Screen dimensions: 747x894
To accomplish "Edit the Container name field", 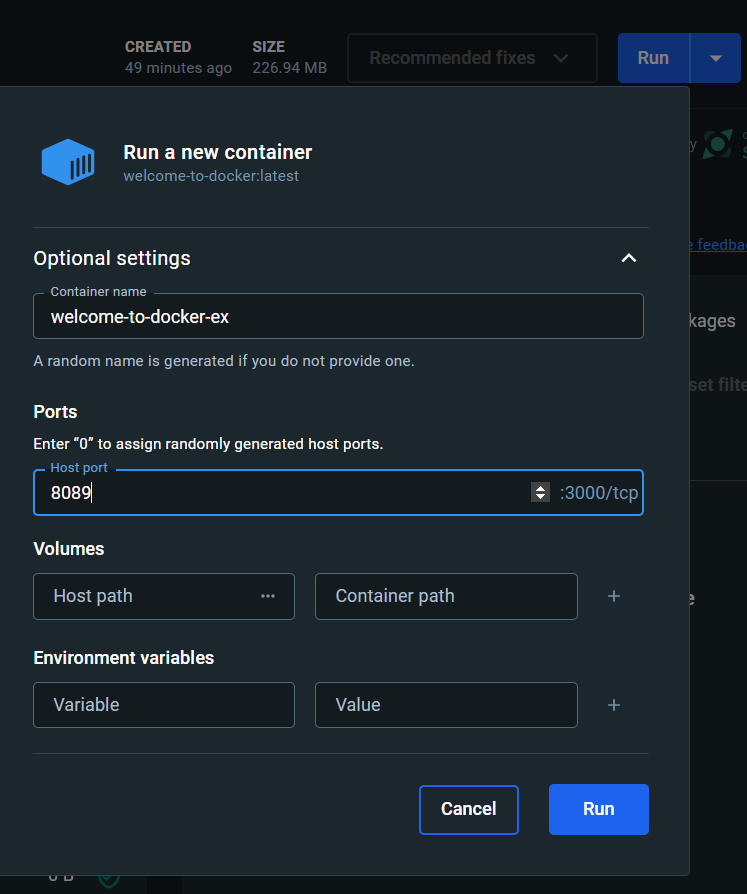I will click(338, 316).
